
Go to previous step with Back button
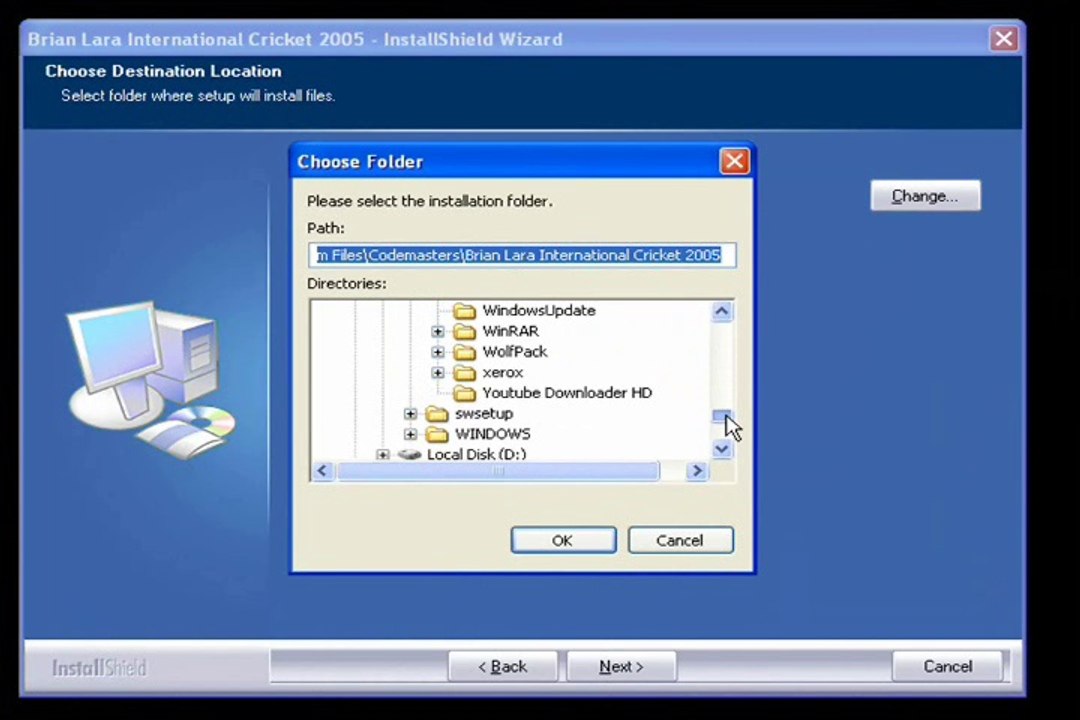coord(503,667)
